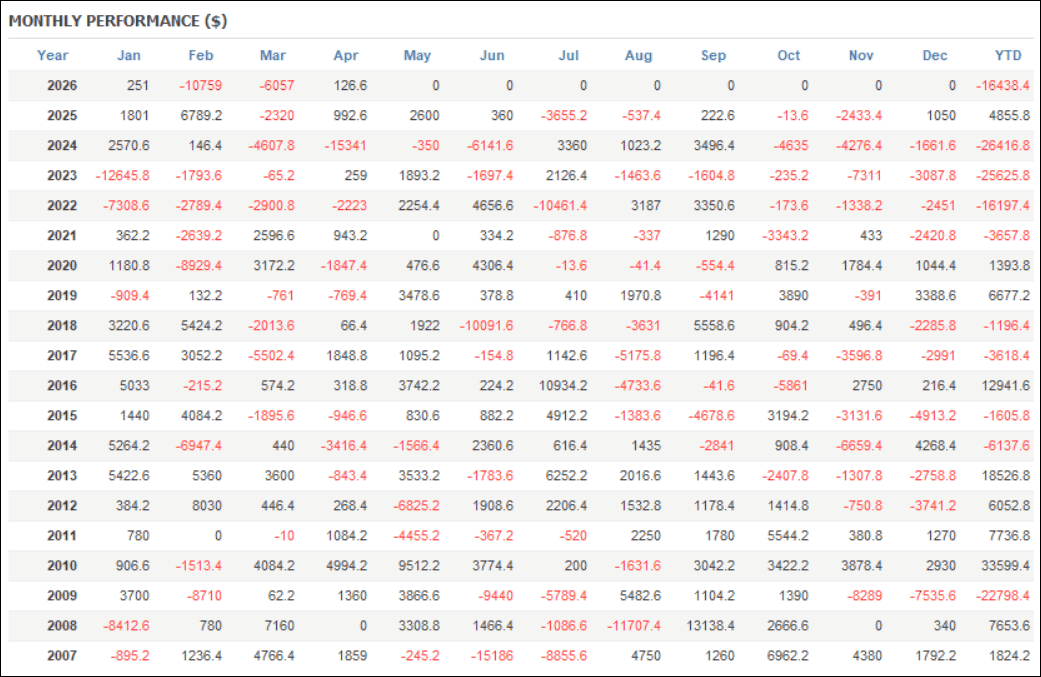Select the YTD column header

pyautogui.click(x=1008, y=56)
